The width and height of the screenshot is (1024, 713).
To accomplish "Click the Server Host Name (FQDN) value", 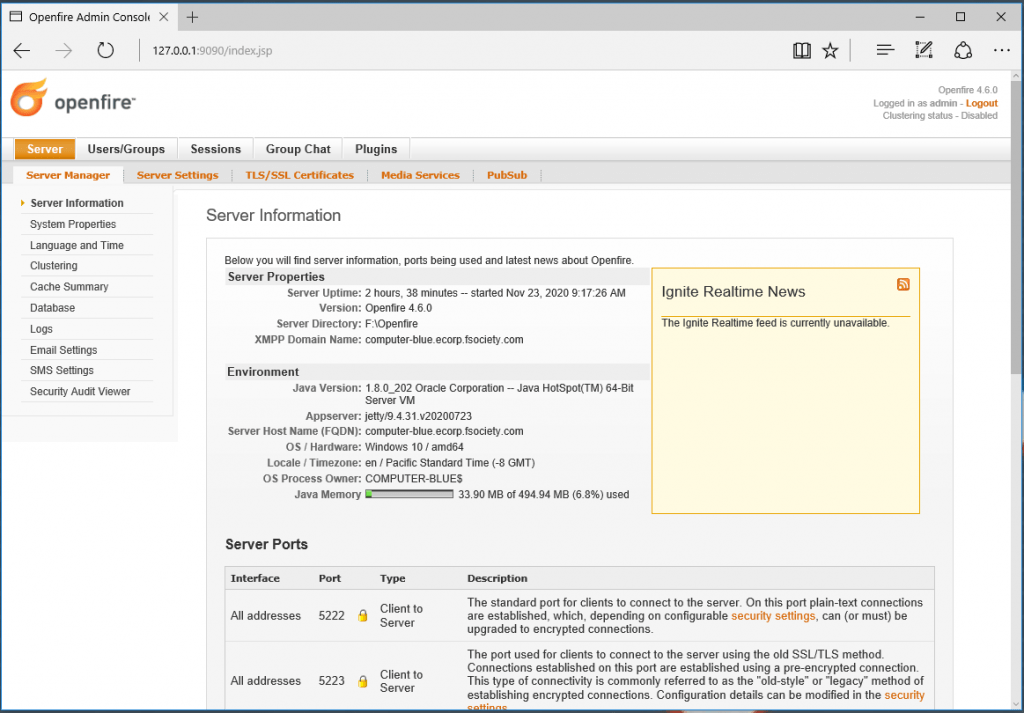I will coord(444,432).
